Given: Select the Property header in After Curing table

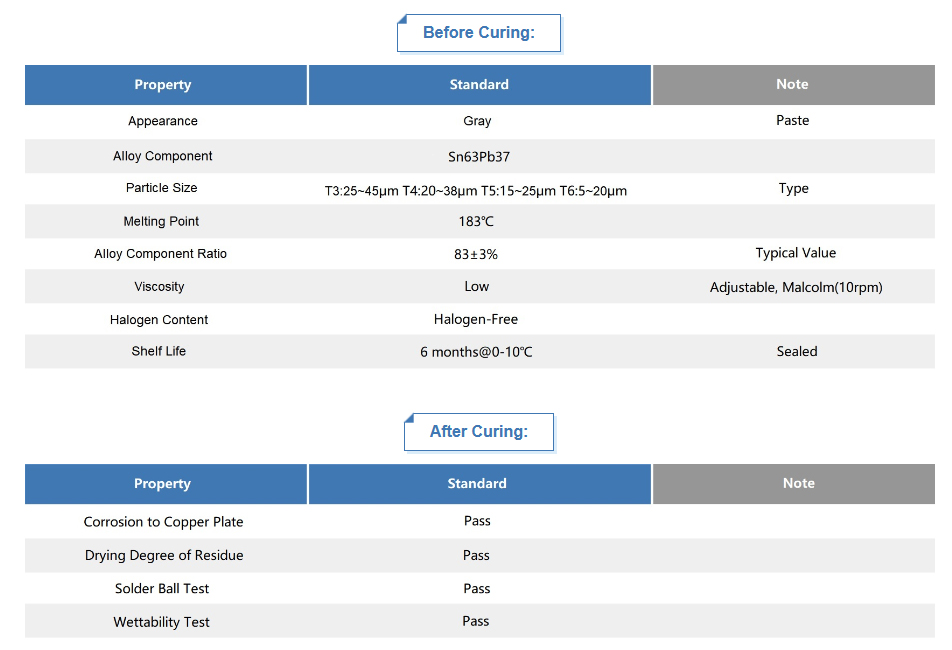Looking at the screenshot, I should tap(166, 484).
